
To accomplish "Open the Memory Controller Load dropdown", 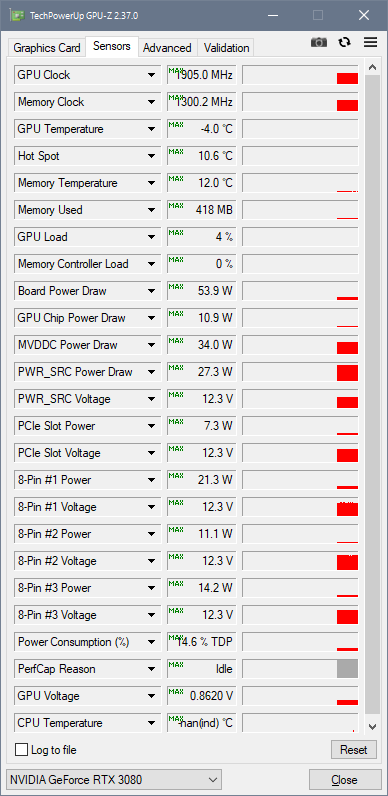I will point(151,264).
